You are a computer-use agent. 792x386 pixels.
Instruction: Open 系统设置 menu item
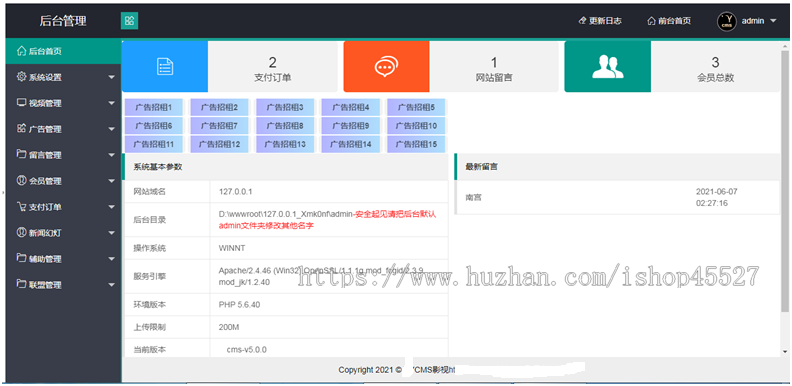[x=63, y=77]
